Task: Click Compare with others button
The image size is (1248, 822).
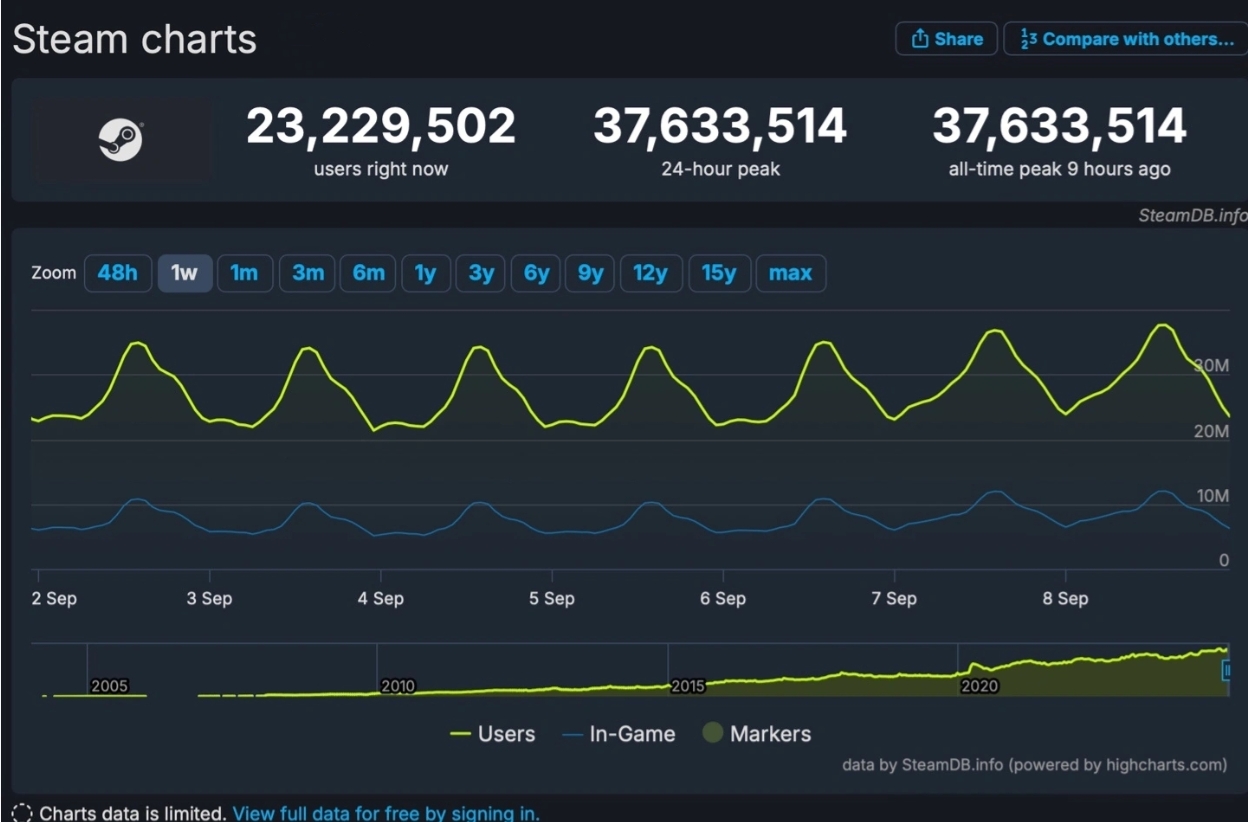Action: click(x=1126, y=39)
